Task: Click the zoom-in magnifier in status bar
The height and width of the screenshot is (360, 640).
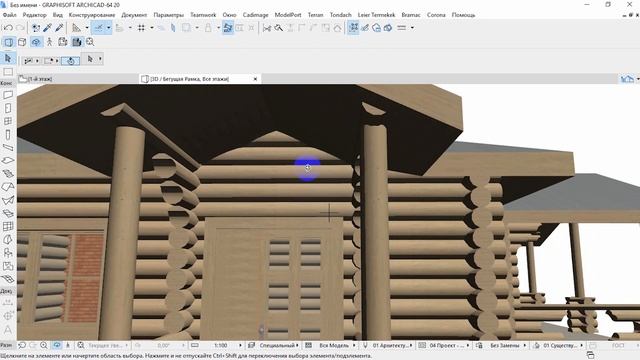Action: click(44, 345)
